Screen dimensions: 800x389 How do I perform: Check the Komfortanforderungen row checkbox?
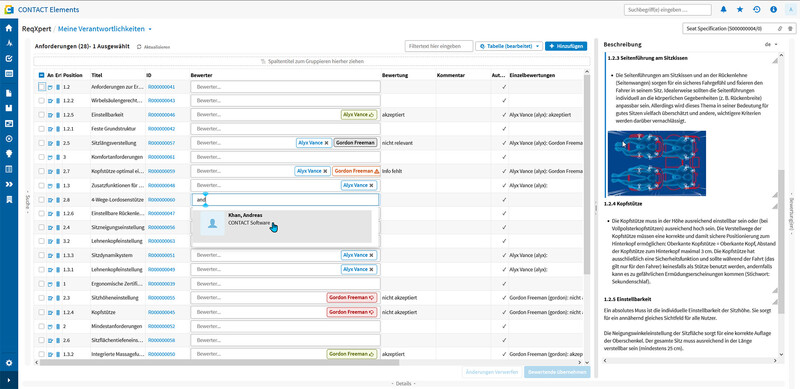pyautogui.click(x=41, y=157)
